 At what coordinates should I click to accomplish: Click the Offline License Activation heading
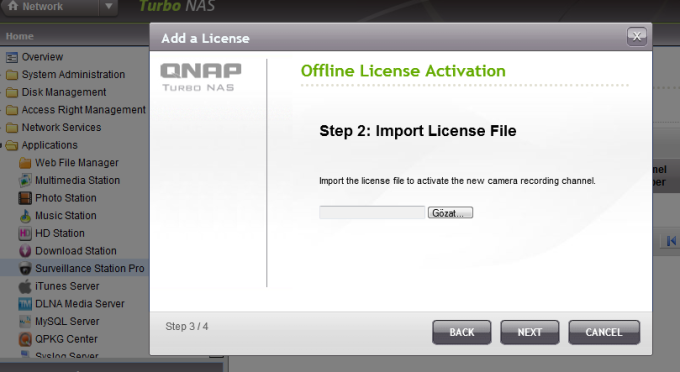tap(403, 71)
